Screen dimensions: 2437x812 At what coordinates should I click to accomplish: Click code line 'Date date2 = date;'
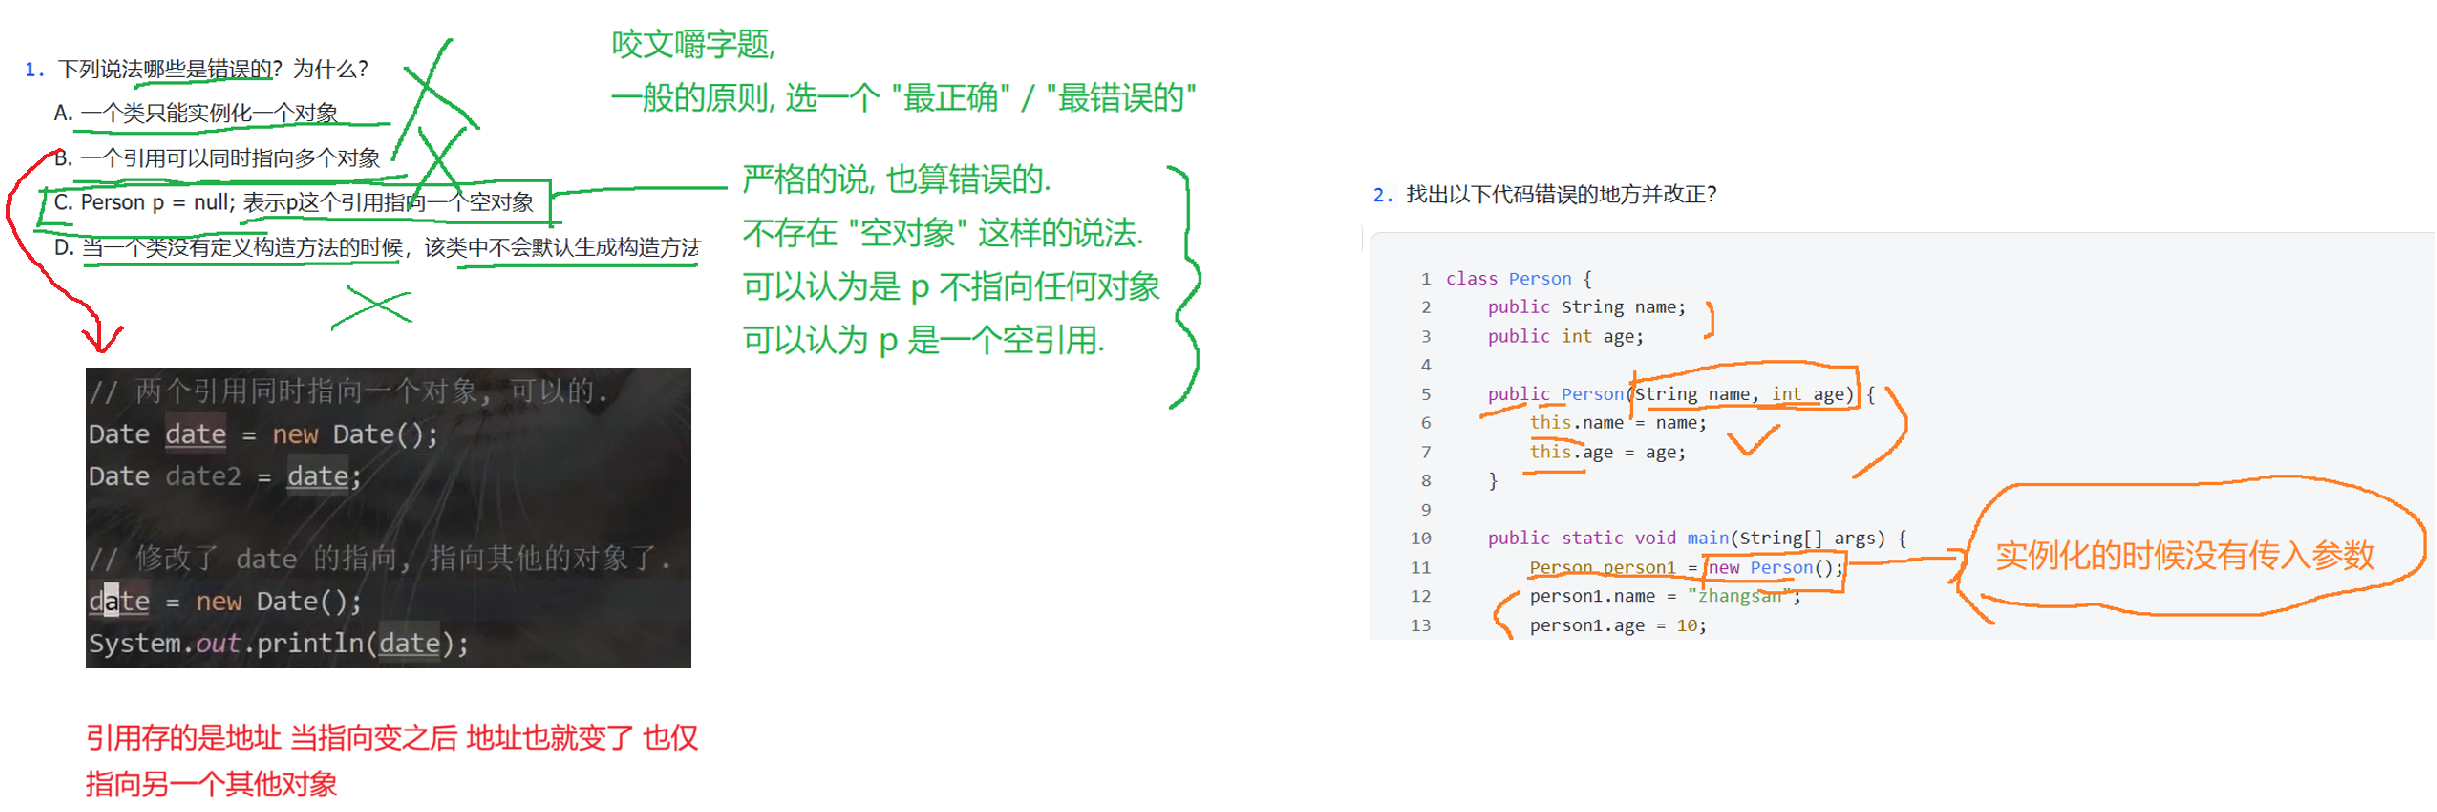click(225, 476)
